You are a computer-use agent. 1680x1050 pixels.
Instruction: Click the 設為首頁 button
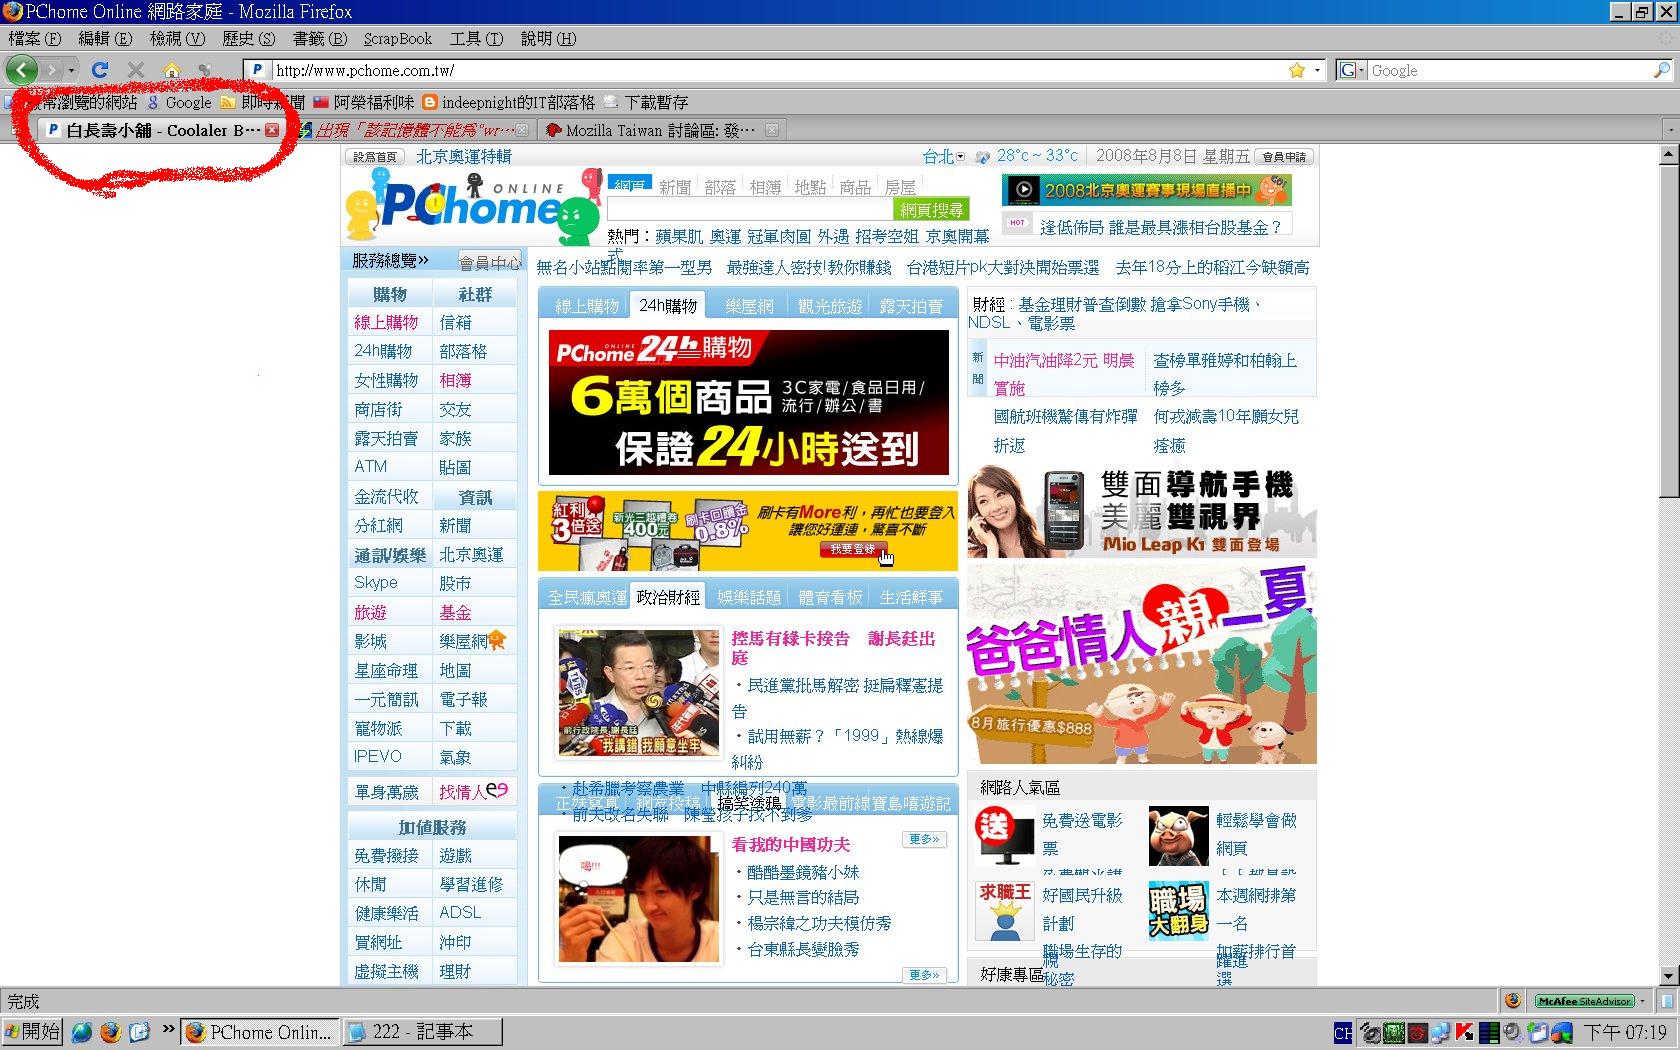point(376,157)
